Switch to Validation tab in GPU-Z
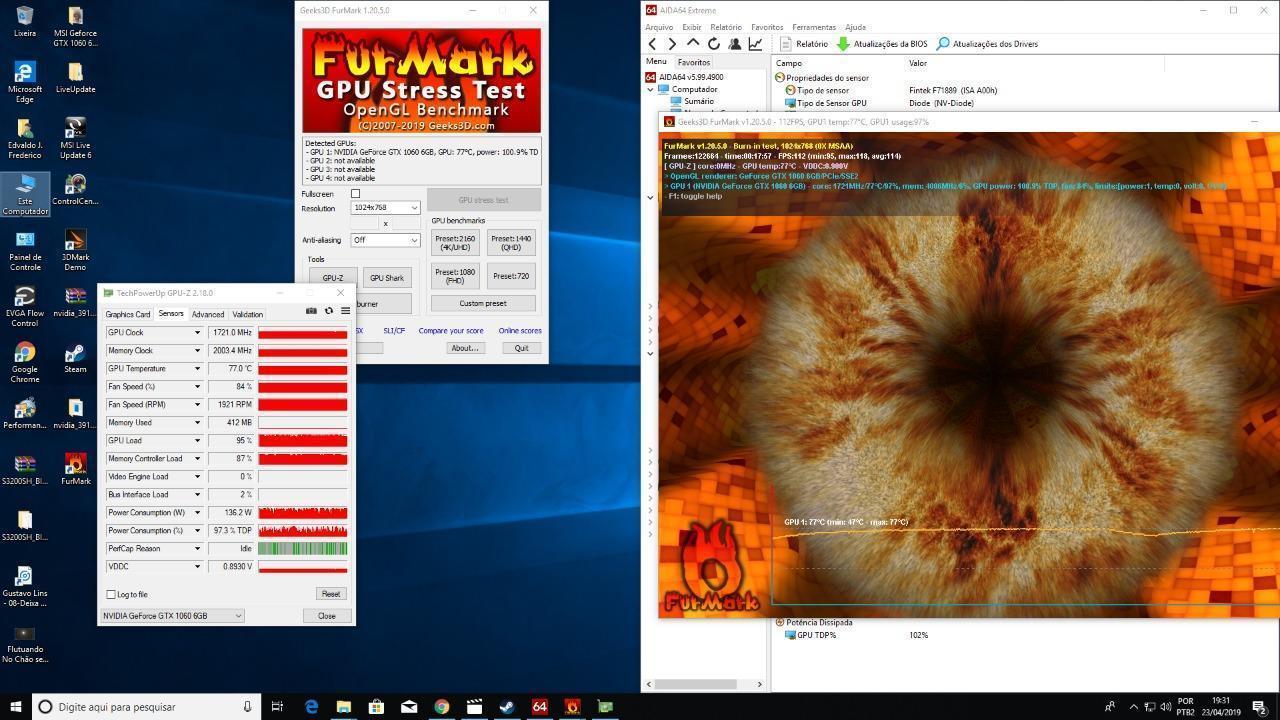The height and width of the screenshot is (720, 1280). [x=247, y=314]
